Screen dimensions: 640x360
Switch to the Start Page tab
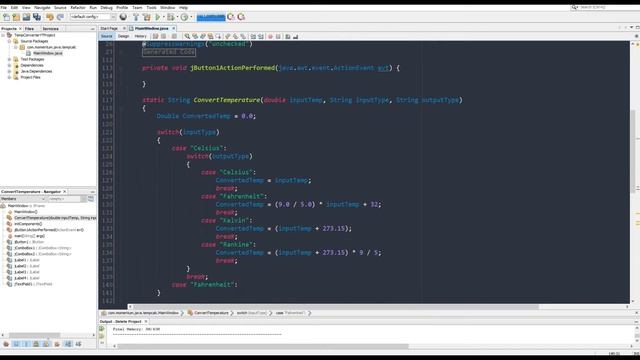(109, 29)
